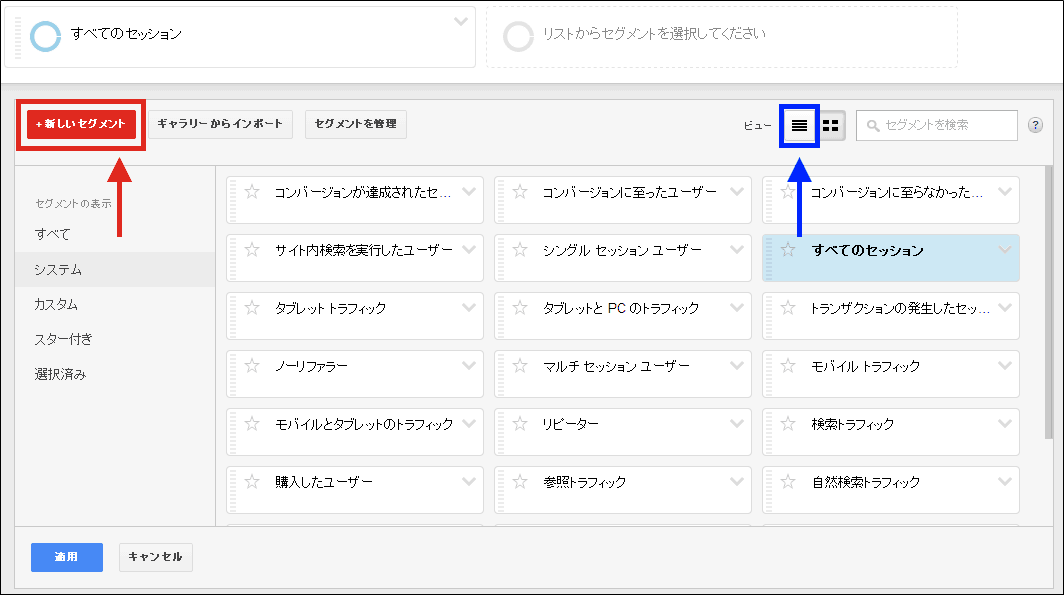Expand dropdown on モバイル トラフィック segment
This screenshot has height=595, width=1064.
coord(1005,365)
